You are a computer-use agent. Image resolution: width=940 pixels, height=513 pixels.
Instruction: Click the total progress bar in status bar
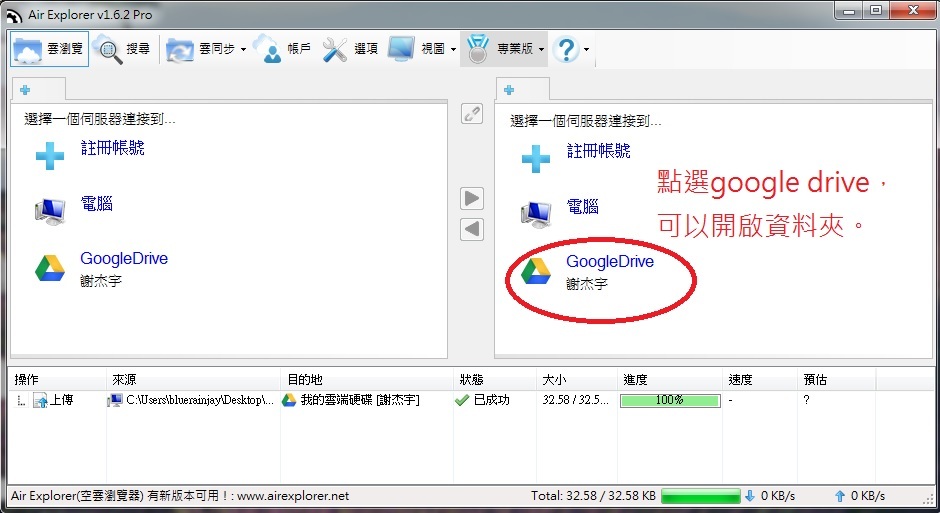(x=701, y=496)
